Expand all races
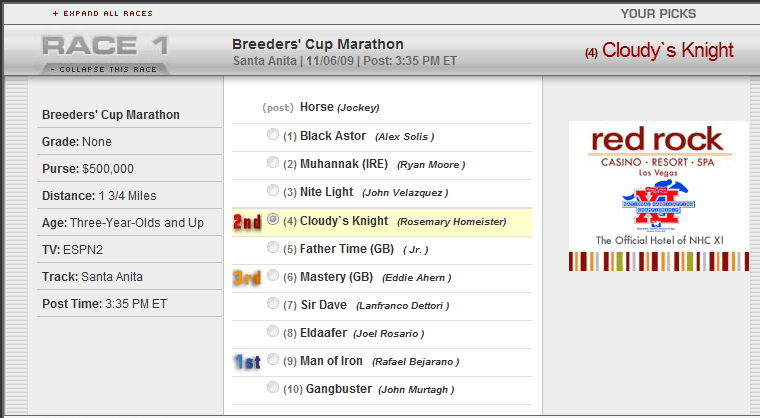760x418 pixels. [x=103, y=14]
